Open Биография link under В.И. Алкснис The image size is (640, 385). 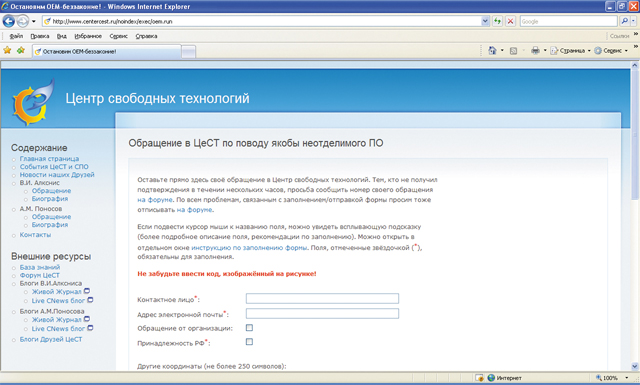[x=50, y=199]
